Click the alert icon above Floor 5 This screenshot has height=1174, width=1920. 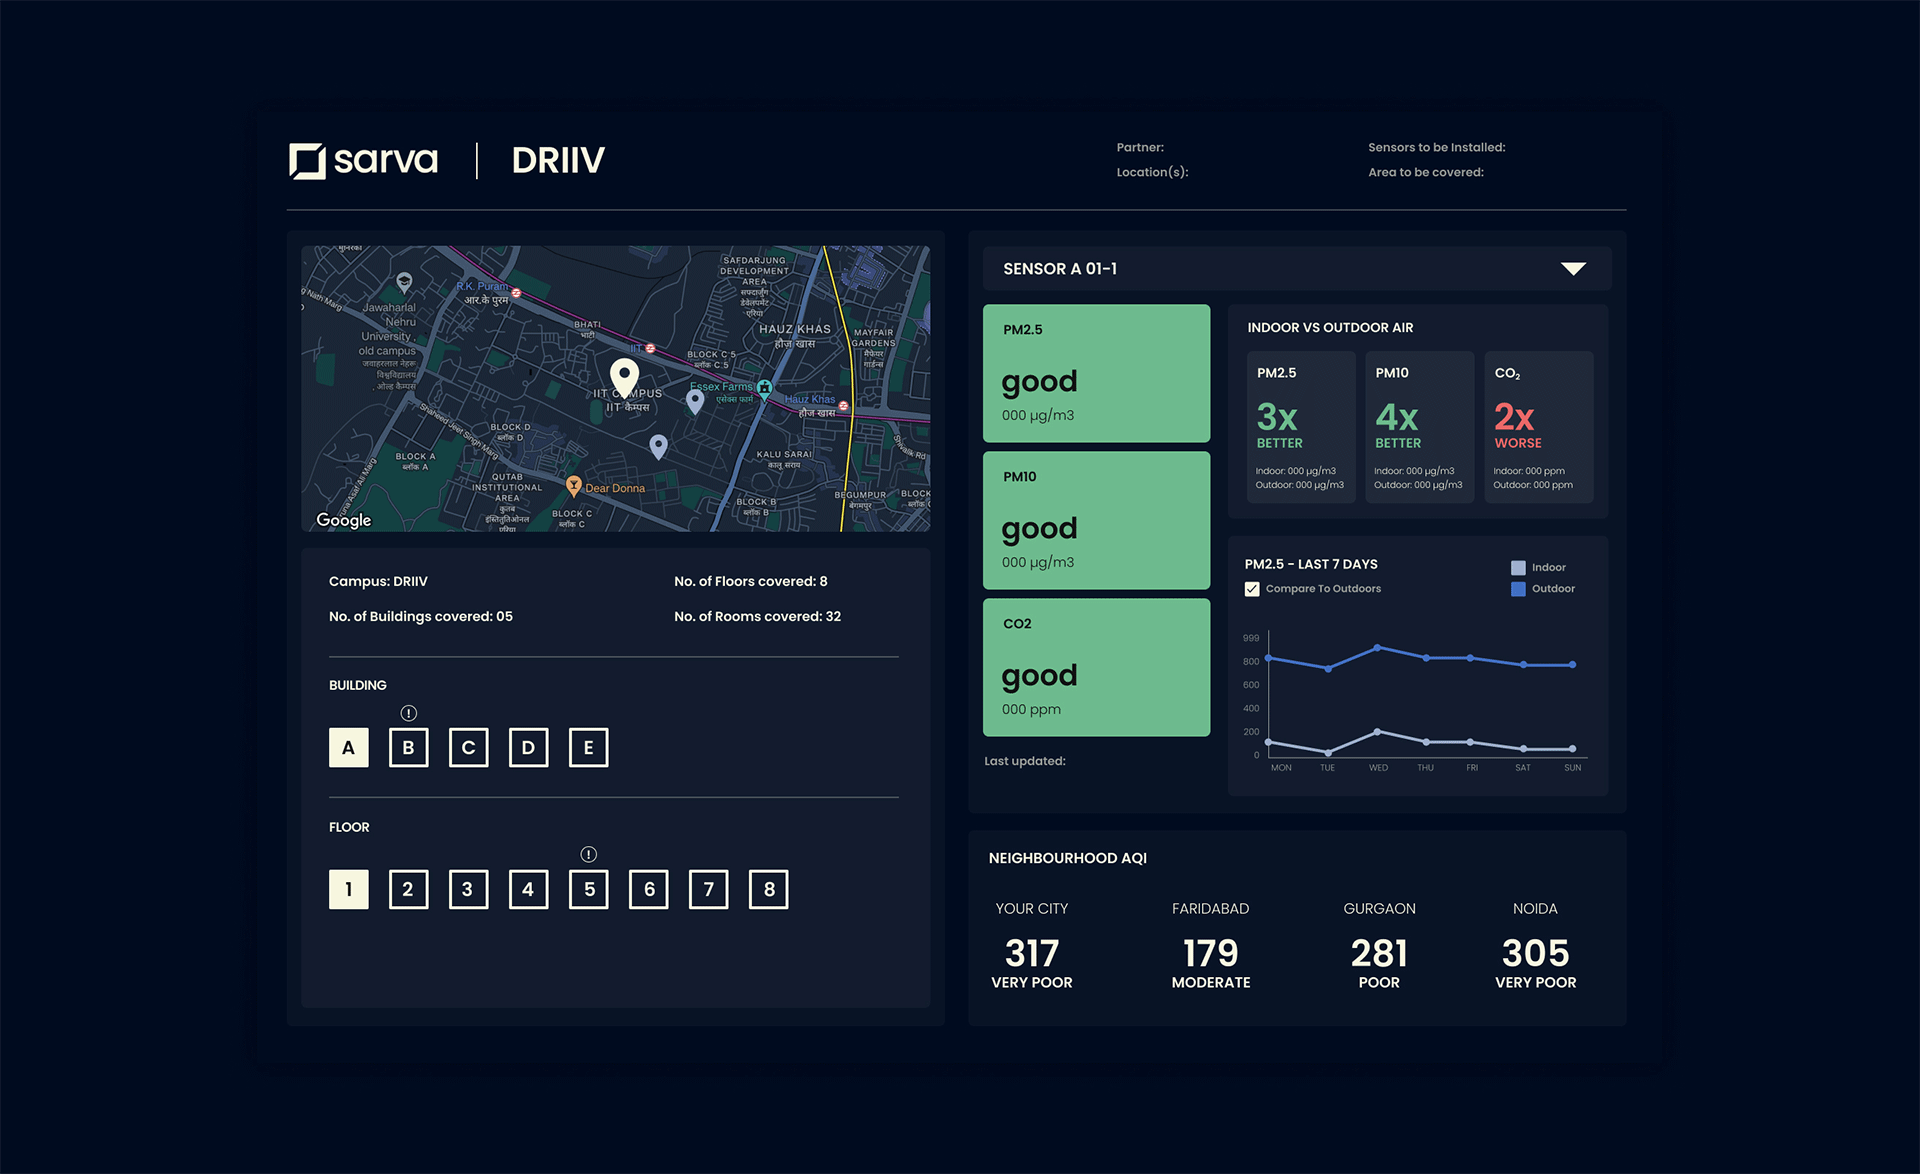tap(588, 854)
